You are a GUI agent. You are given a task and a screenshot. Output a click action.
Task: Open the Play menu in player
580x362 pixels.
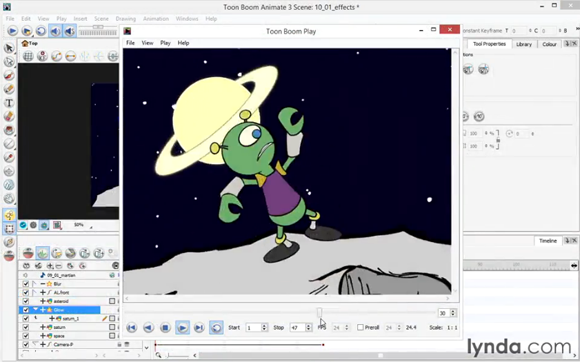(x=165, y=43)
